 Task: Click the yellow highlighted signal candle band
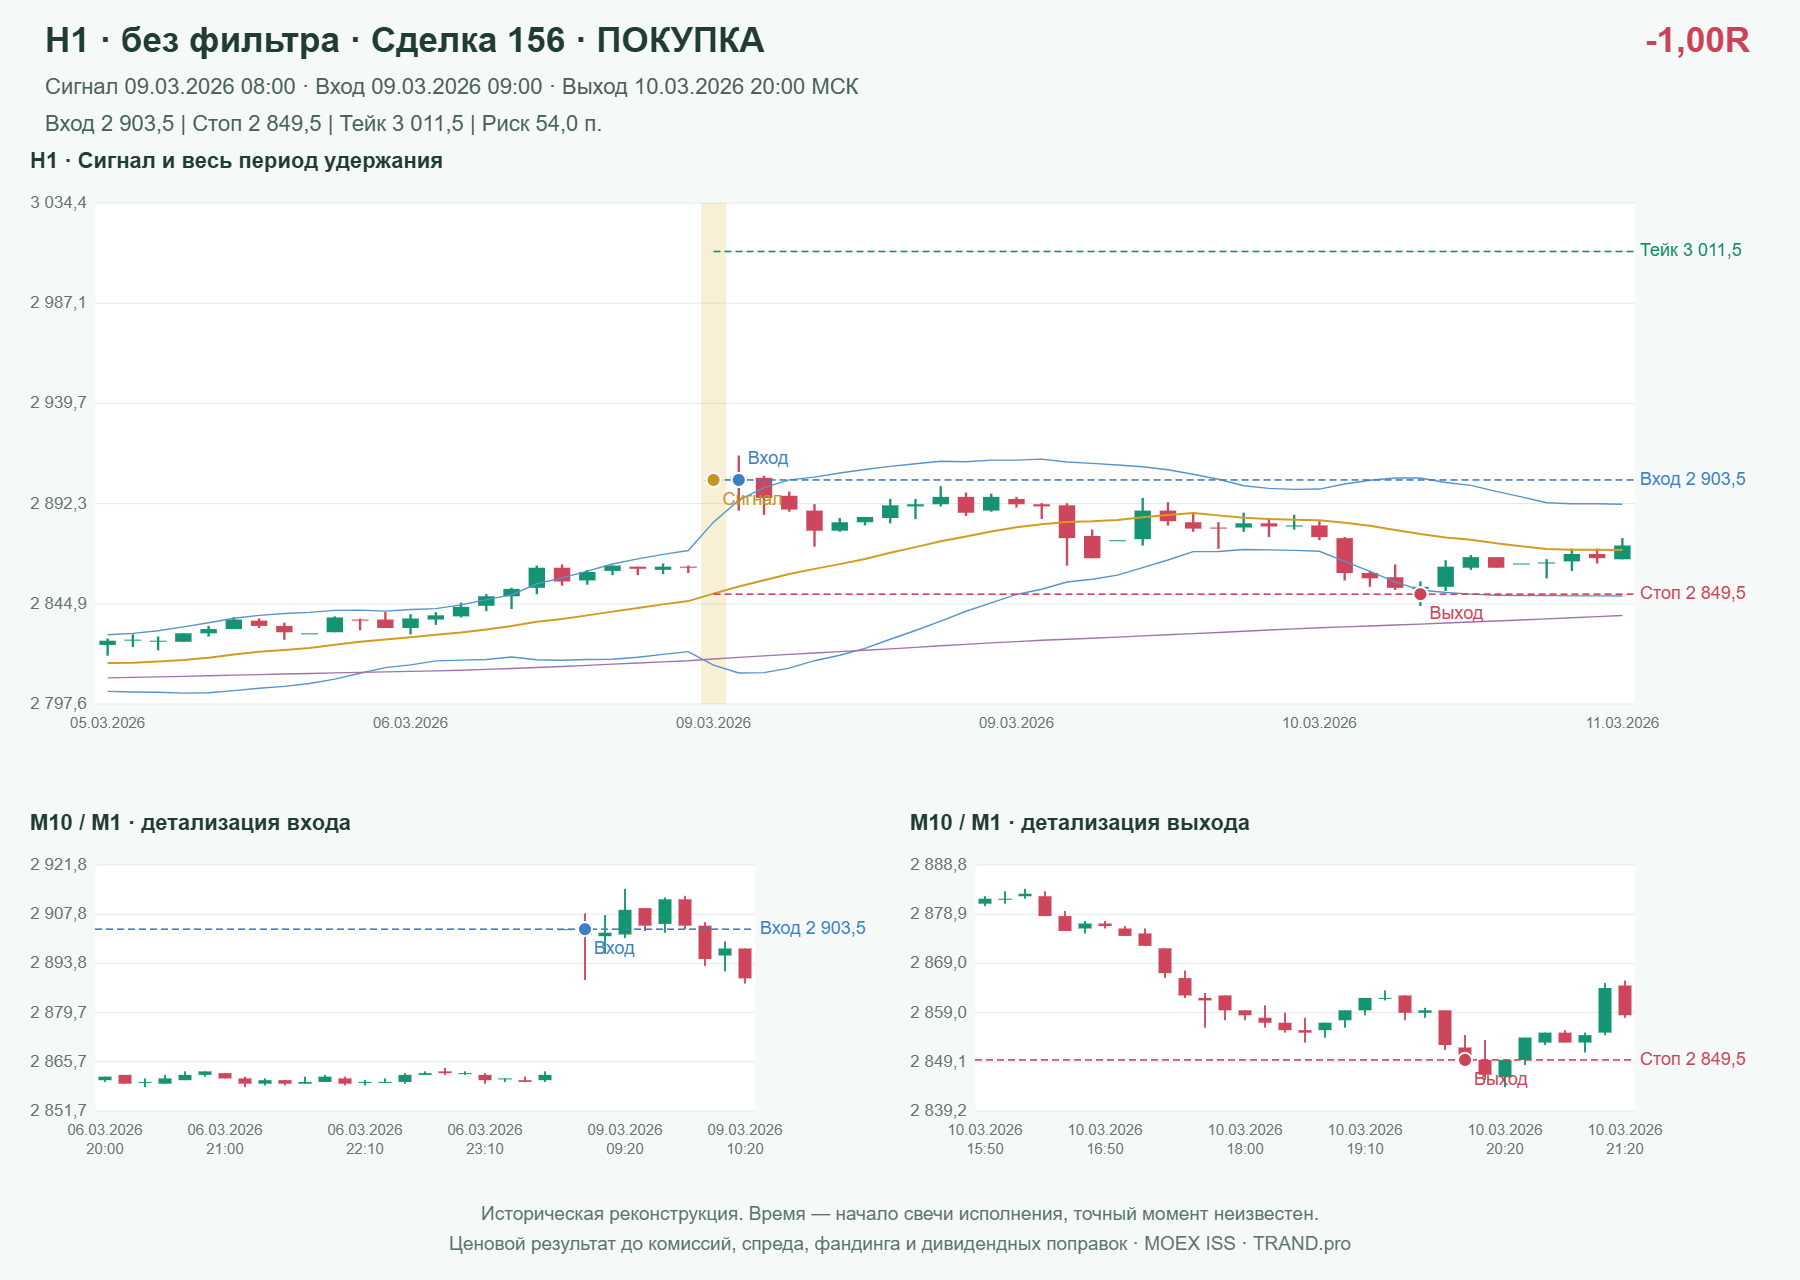tap(713, 453)
